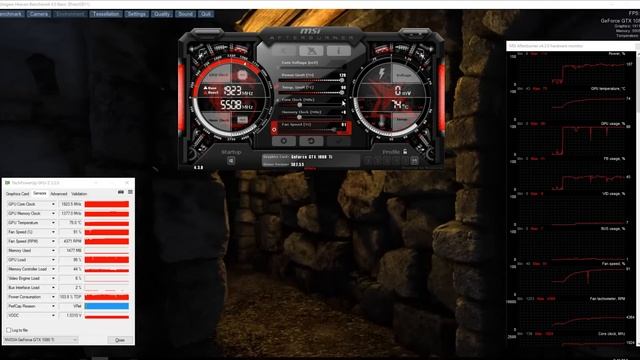Click the GPU temperature graph in hardware monitor

[571, 106]
